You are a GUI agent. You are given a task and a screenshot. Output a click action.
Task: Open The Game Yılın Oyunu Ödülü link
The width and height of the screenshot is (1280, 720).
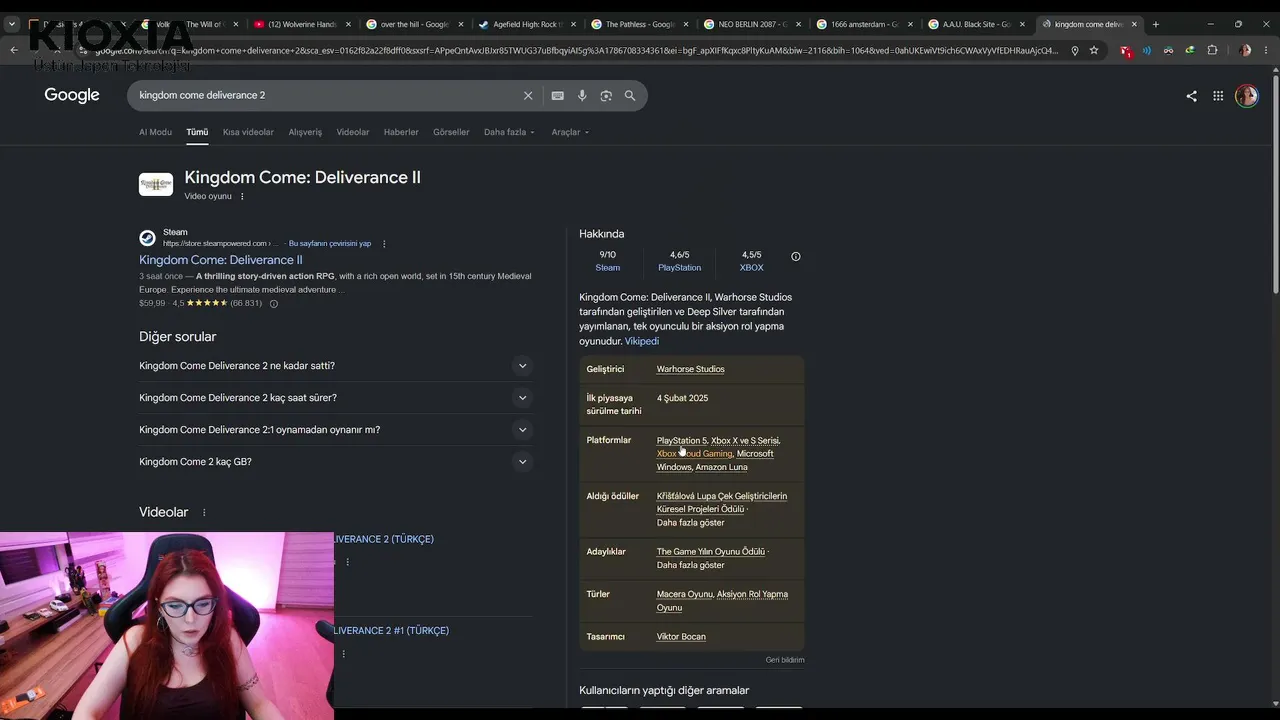click(711, 552)
